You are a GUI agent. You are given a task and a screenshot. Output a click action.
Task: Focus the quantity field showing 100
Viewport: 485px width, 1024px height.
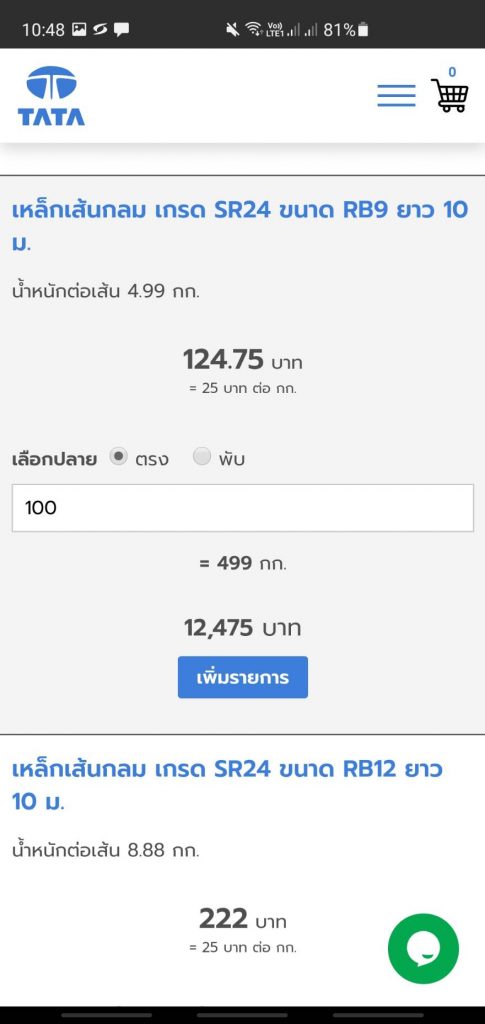[x=242, y=507]
